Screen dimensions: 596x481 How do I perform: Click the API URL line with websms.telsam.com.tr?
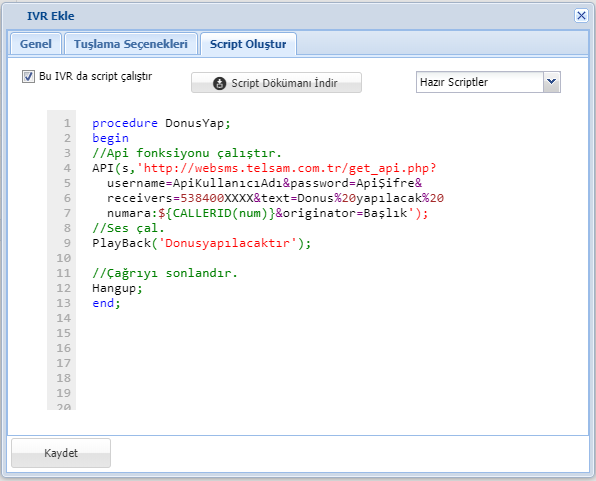pyautogui.click(x=264, y=168)
